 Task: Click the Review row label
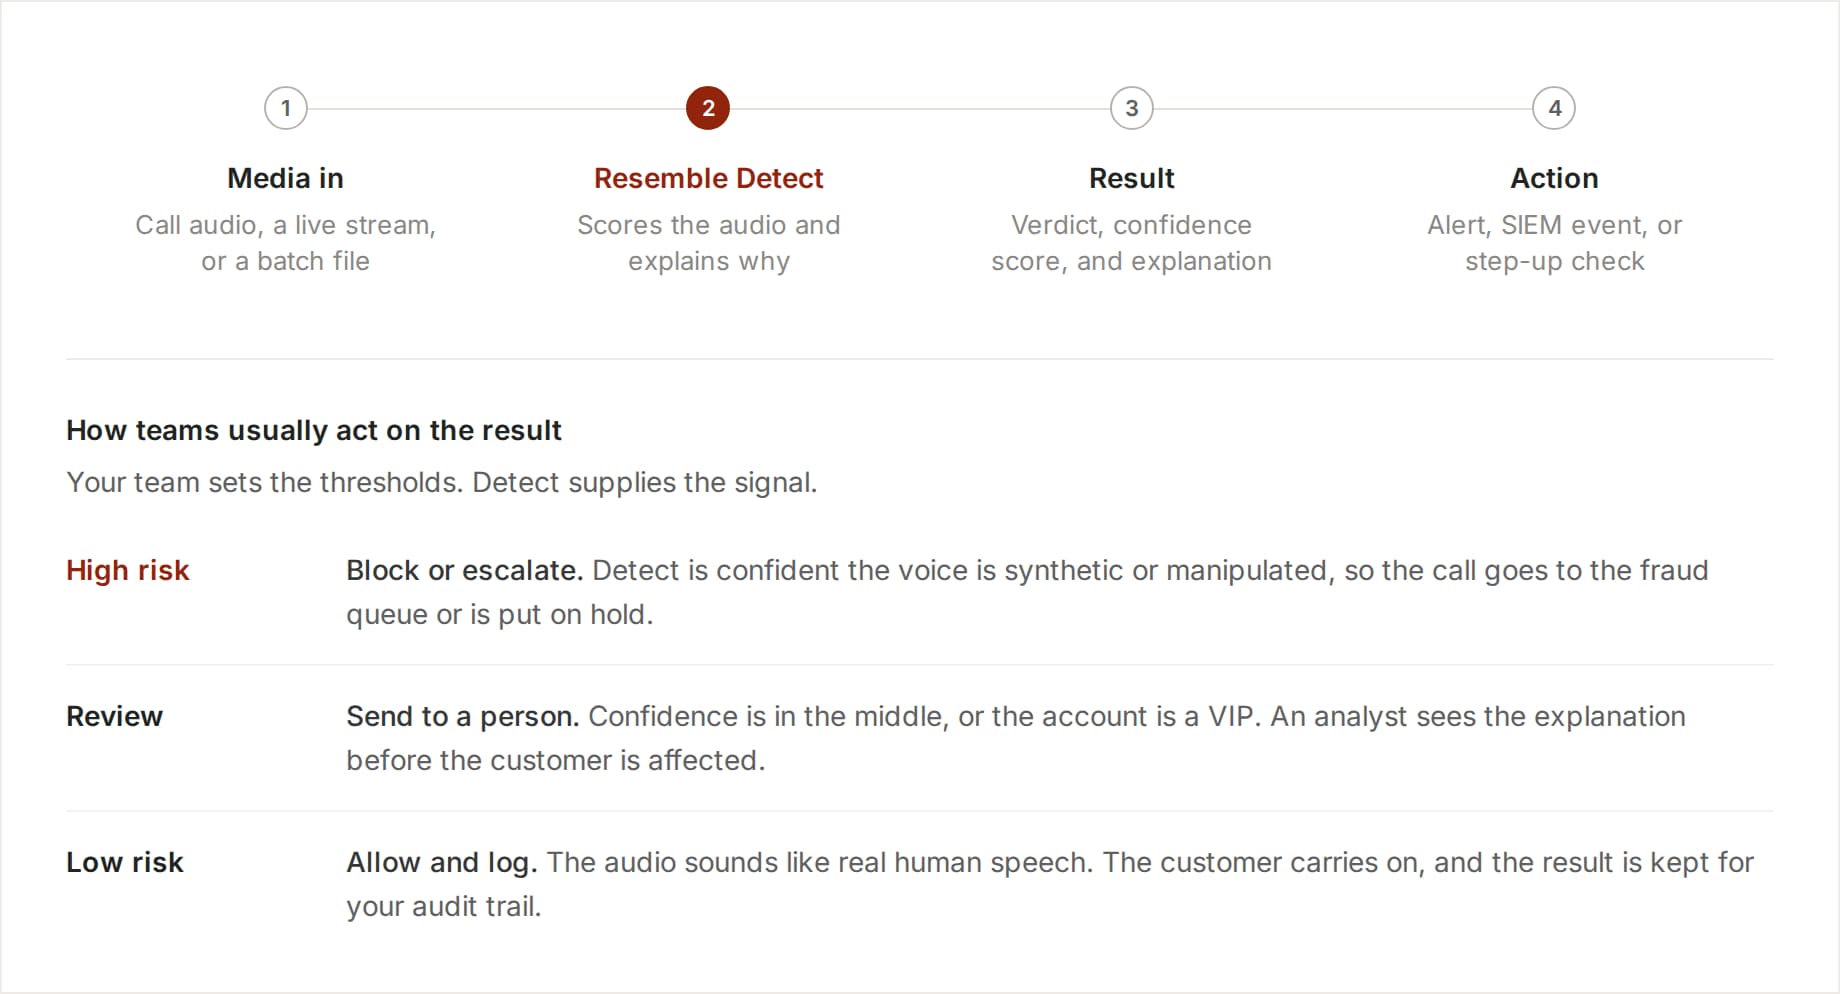tap(114, 716)
